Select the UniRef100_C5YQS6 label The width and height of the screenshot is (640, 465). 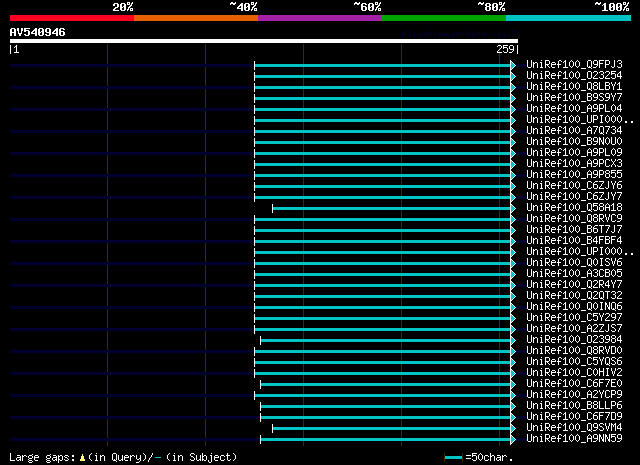574,362
